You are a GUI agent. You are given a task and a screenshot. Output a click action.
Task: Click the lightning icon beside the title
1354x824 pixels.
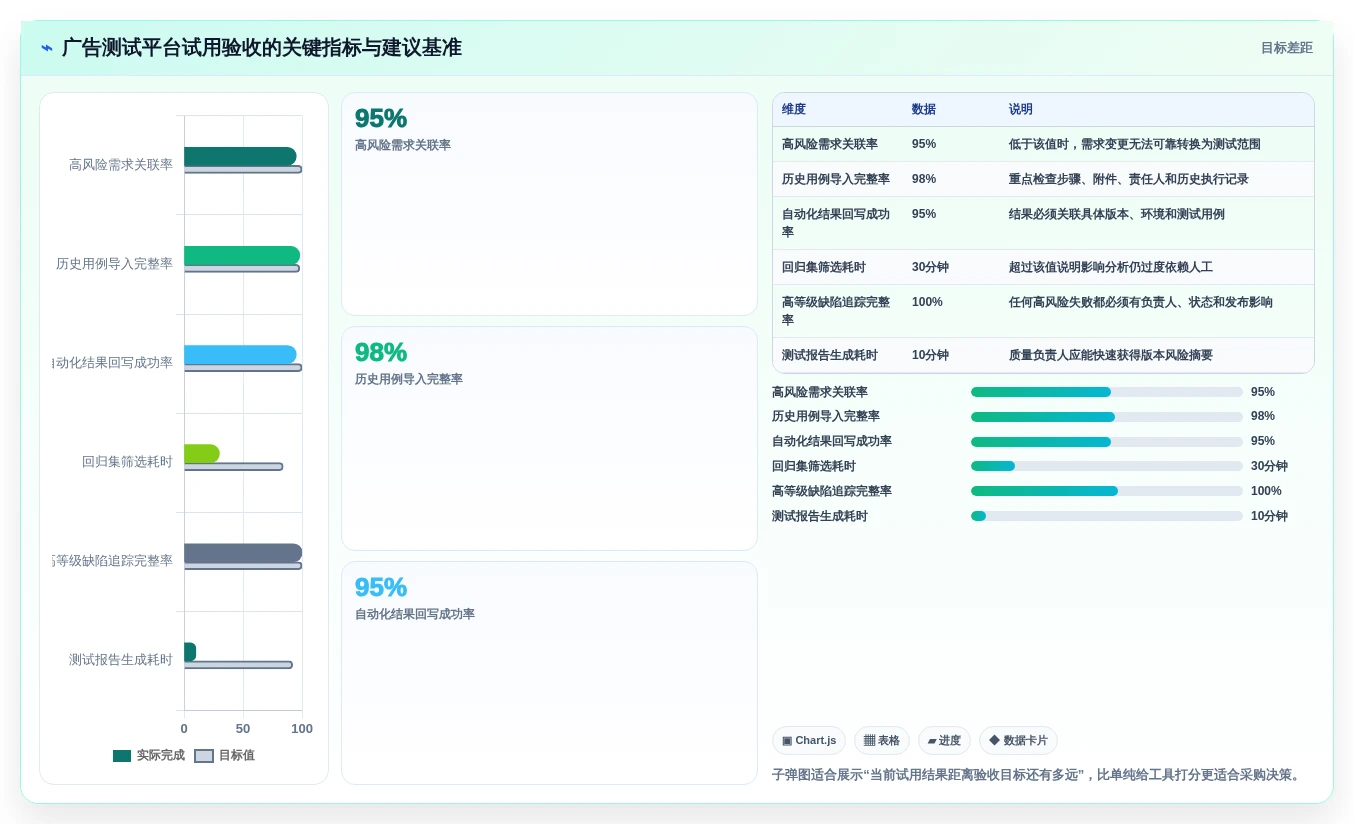(47, 48)
